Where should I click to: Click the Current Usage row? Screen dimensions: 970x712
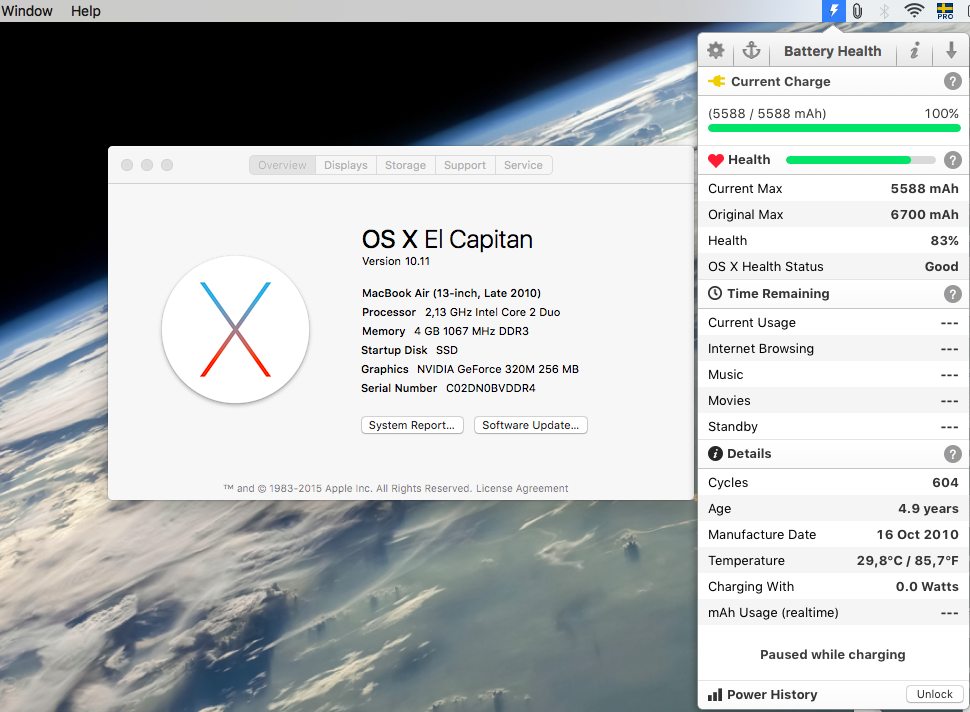(x=833, y=322)
